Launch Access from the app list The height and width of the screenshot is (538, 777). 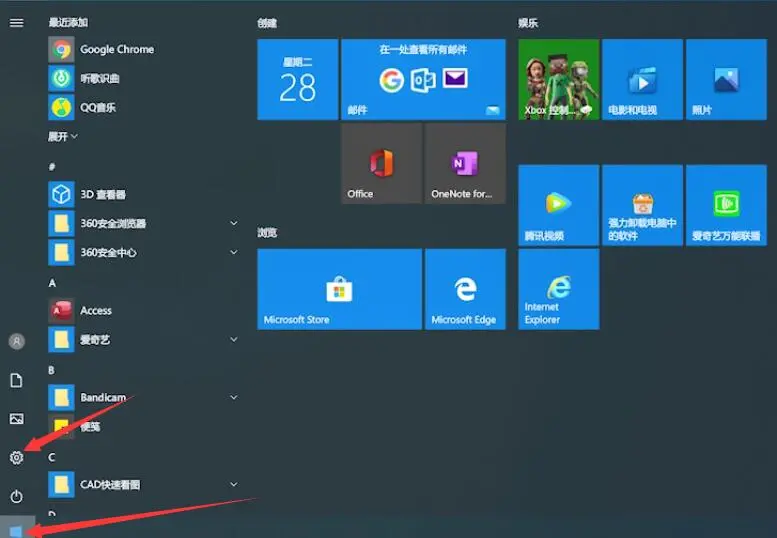click(x=80, y=311)
